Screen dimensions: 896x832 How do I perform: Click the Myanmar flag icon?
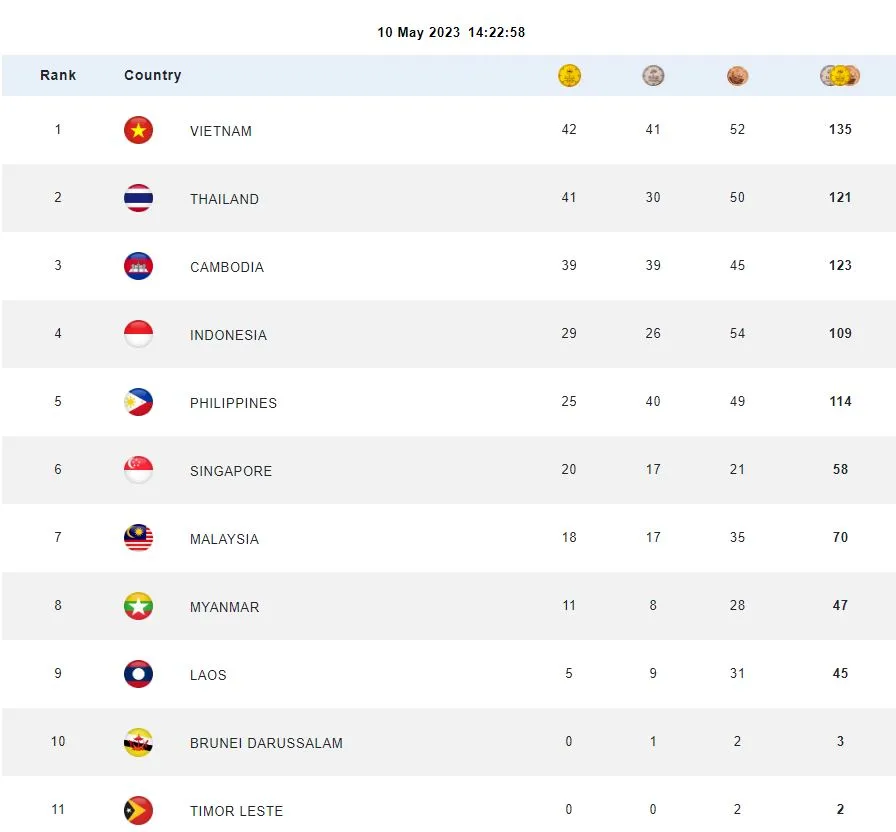[138, 606]
